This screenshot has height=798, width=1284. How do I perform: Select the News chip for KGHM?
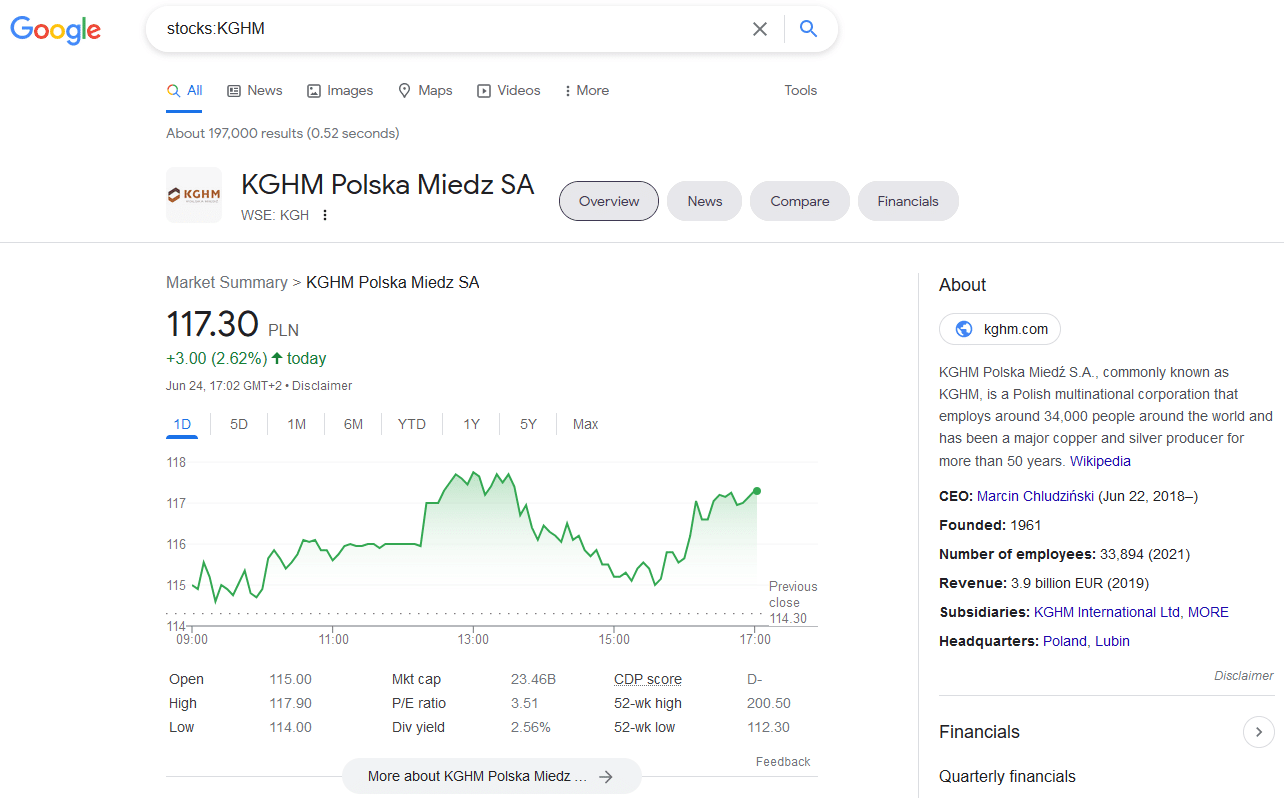pyautogui.click(x=705, y=201)
